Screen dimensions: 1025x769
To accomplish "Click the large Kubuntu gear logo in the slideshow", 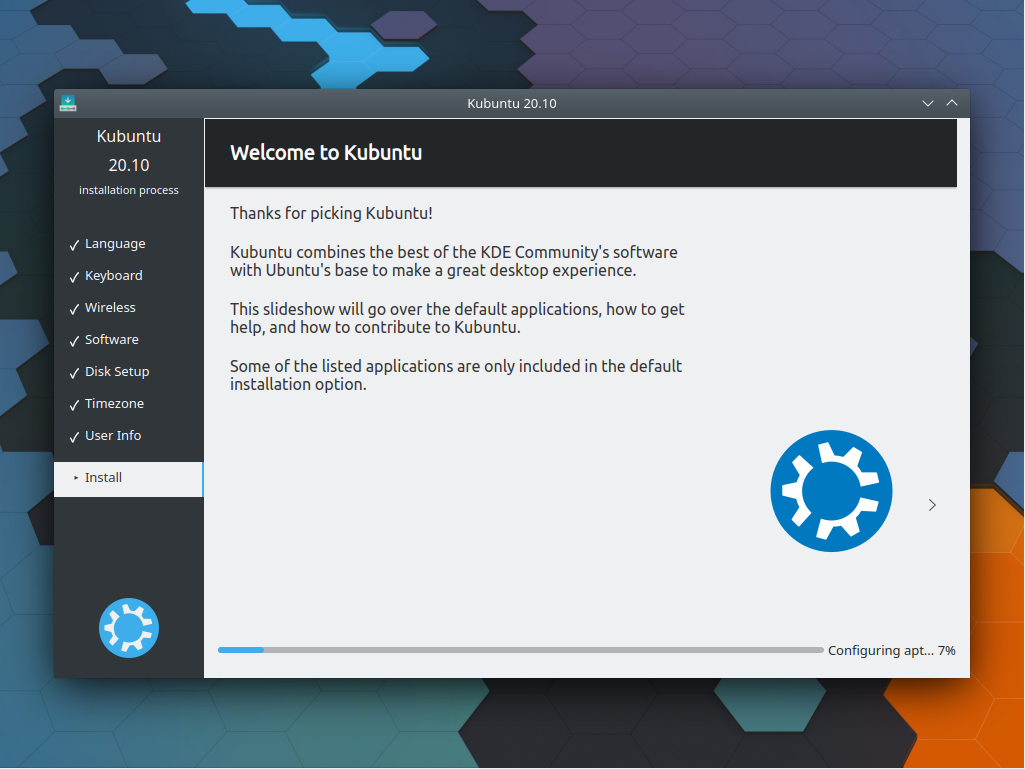I will coord(831,490).
